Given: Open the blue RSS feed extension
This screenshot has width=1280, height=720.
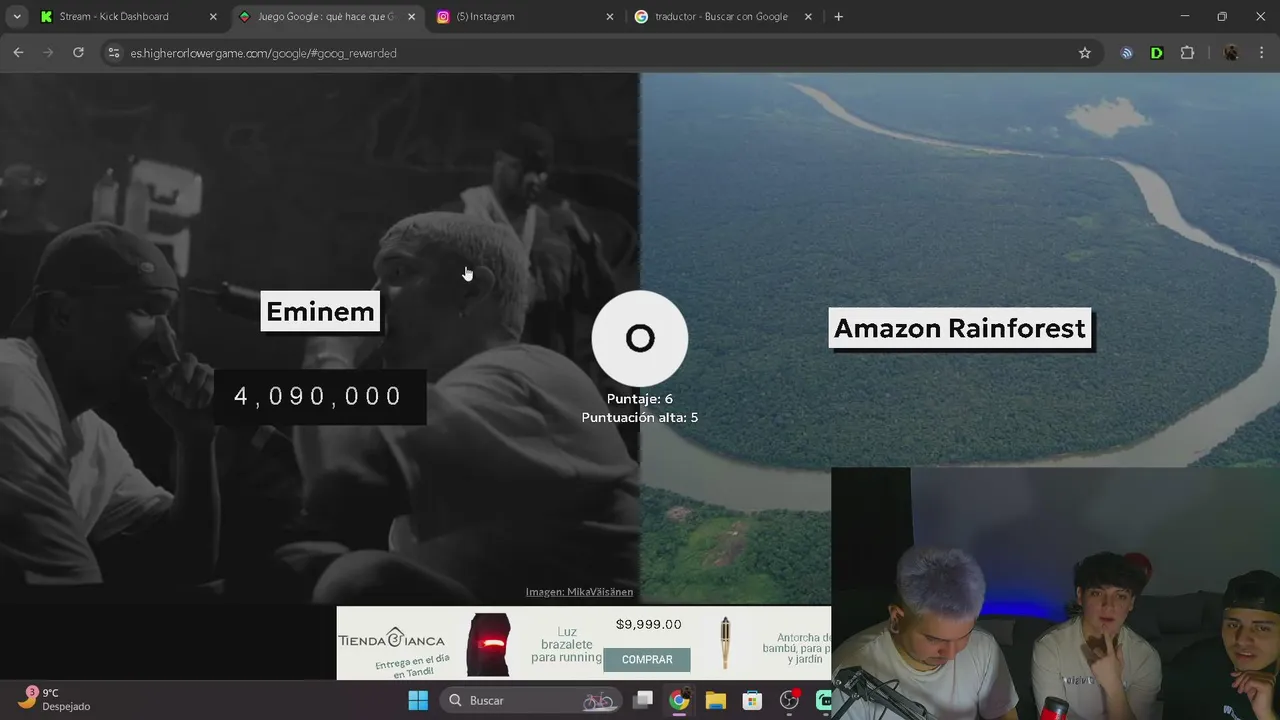Looking at the screenshot, I should (x=1127, y=53).
